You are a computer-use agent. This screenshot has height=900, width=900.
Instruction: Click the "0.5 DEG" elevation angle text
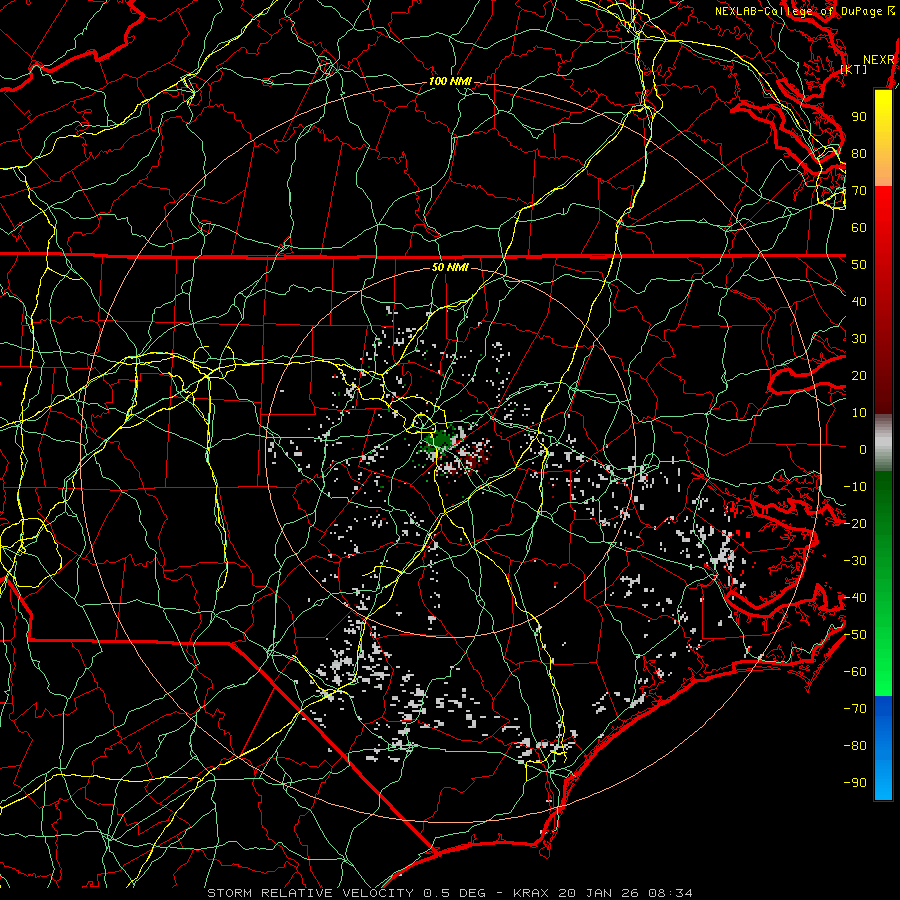[454, 893]
